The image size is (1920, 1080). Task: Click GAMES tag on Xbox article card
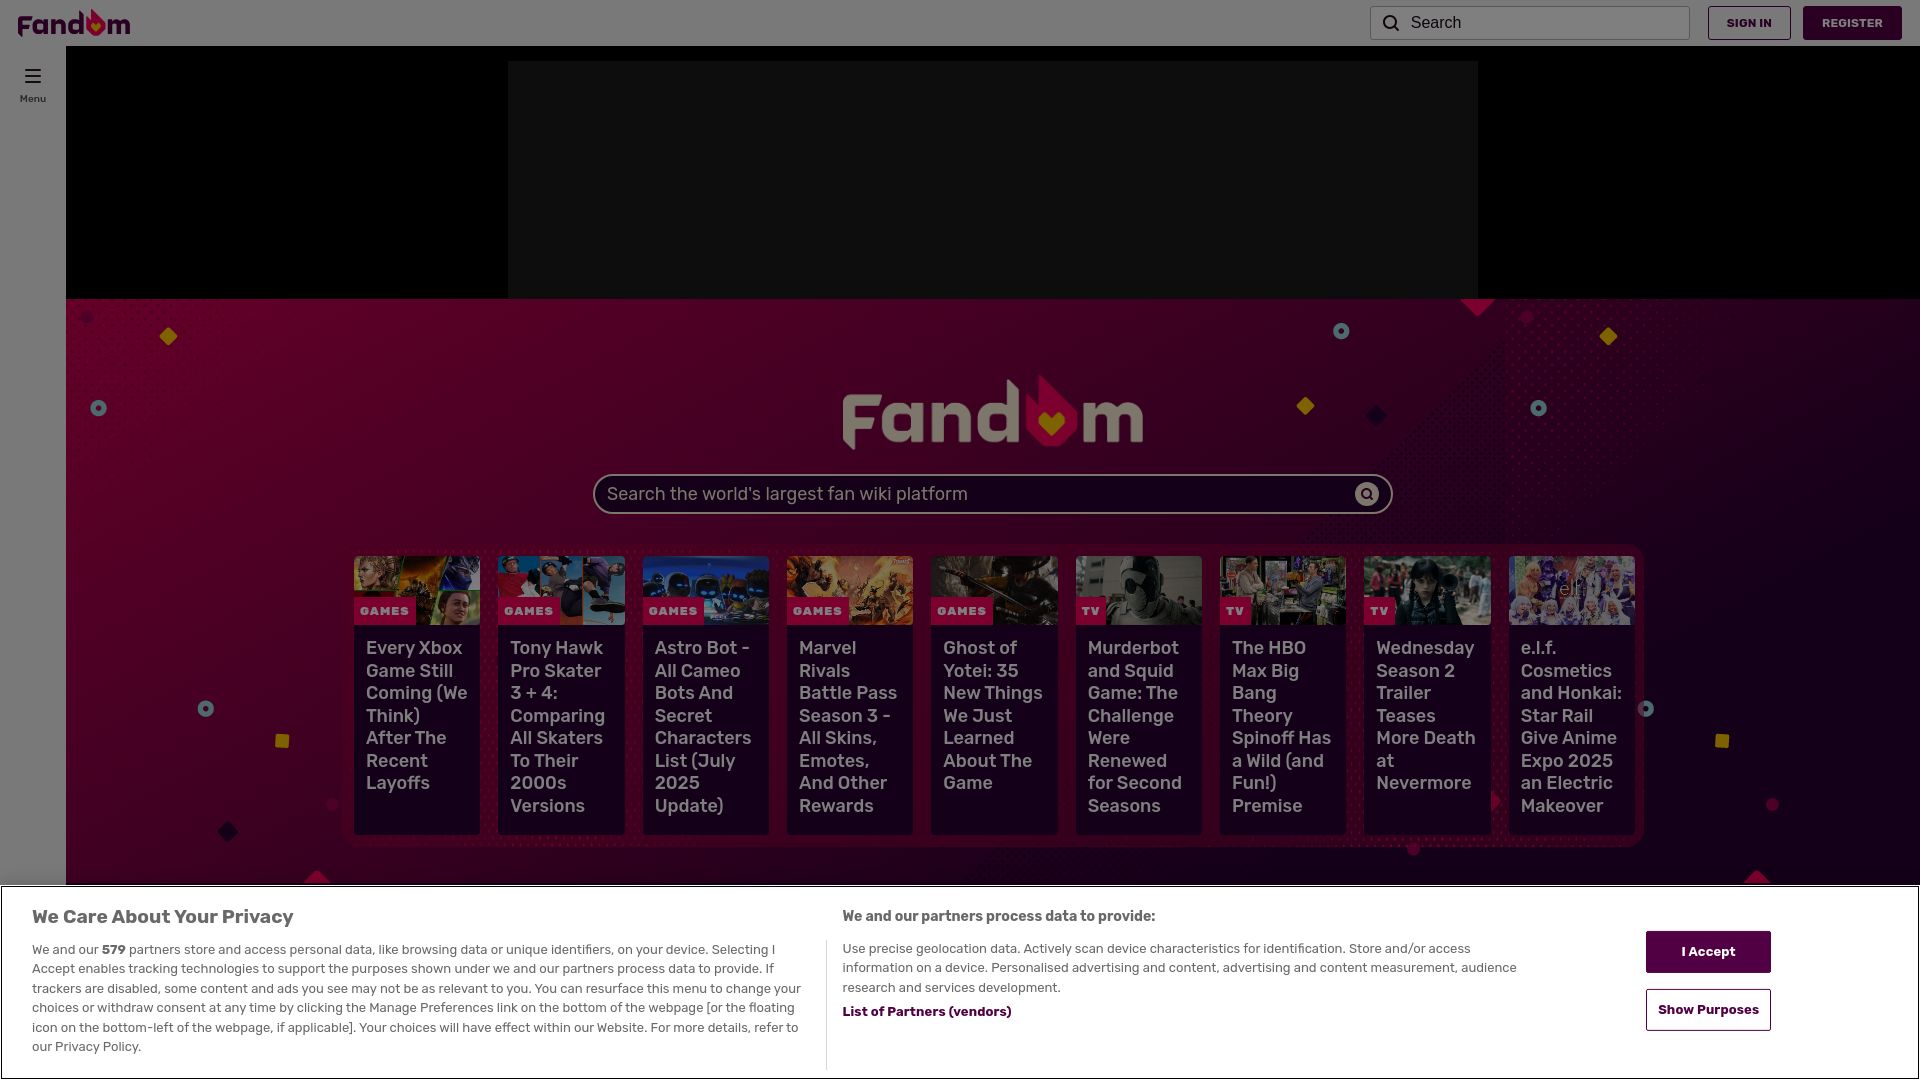(384, 611)
